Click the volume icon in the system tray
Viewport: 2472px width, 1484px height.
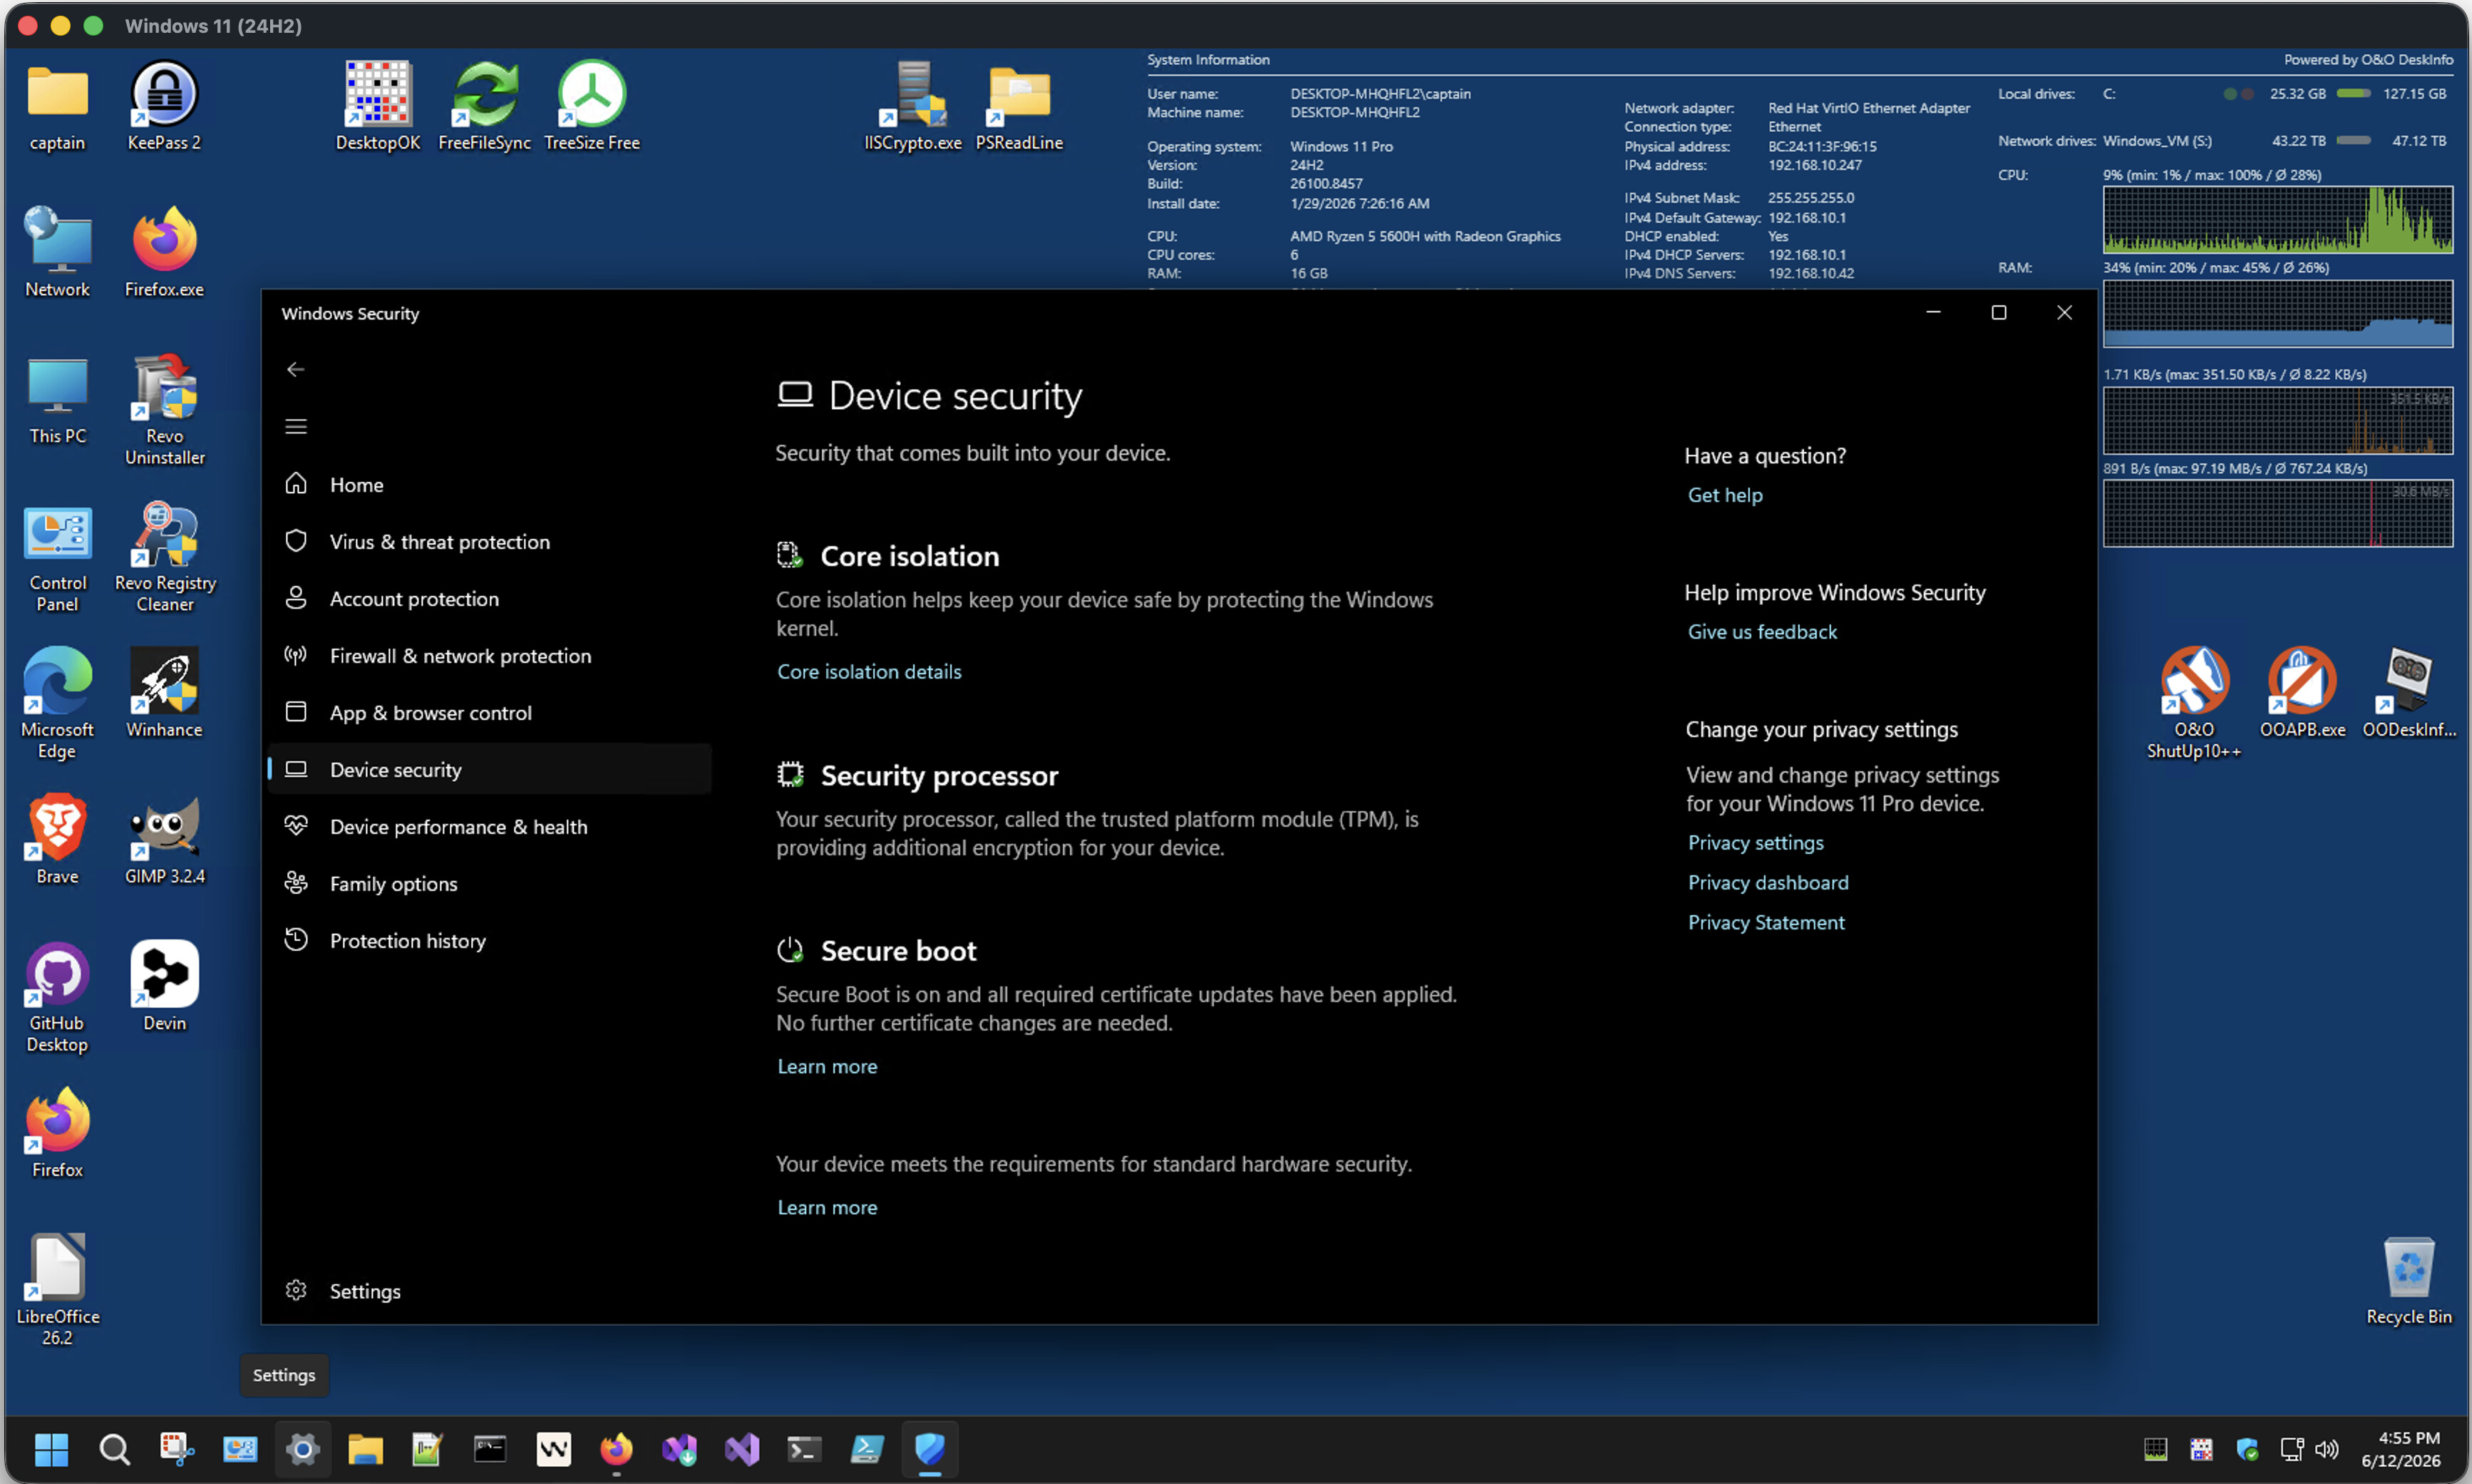[2327, 1449]
